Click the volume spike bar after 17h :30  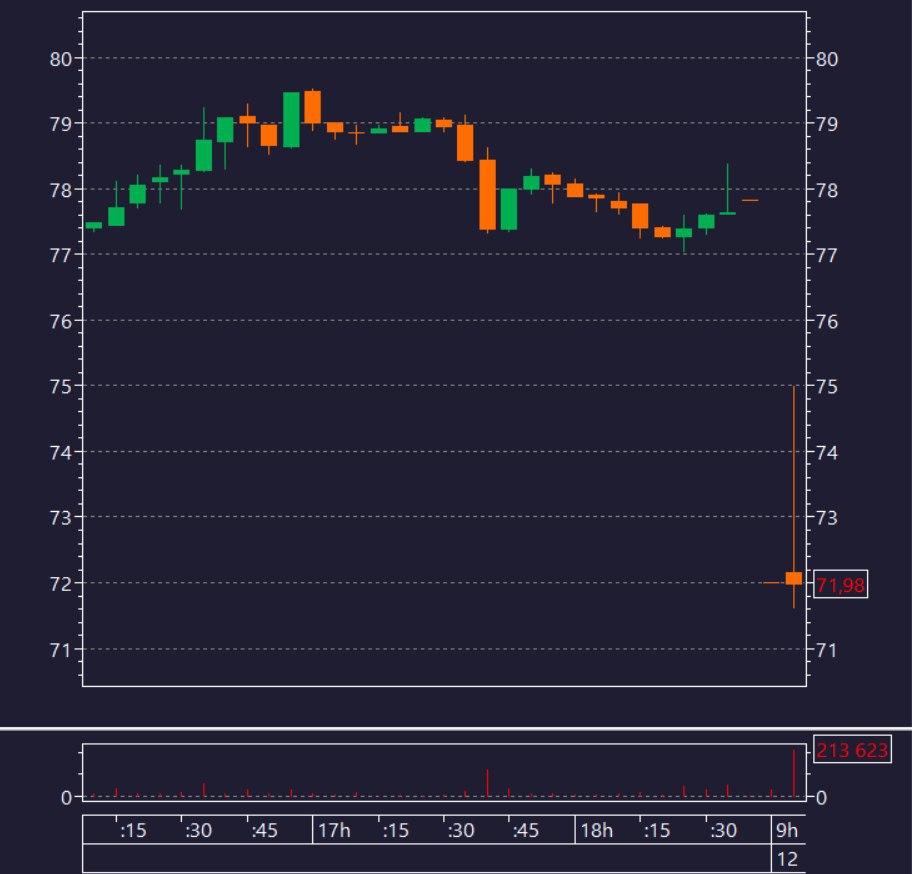click(487, 783)
